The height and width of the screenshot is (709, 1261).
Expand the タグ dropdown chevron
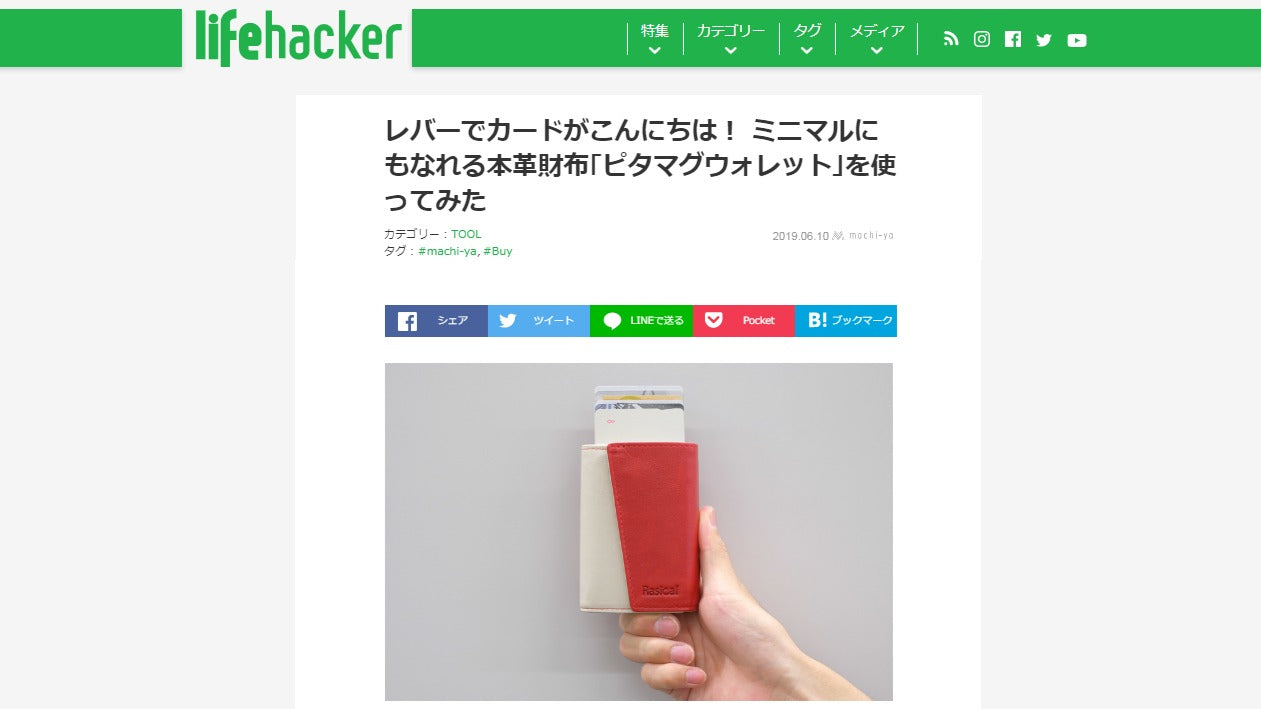[x=807, y=50]
